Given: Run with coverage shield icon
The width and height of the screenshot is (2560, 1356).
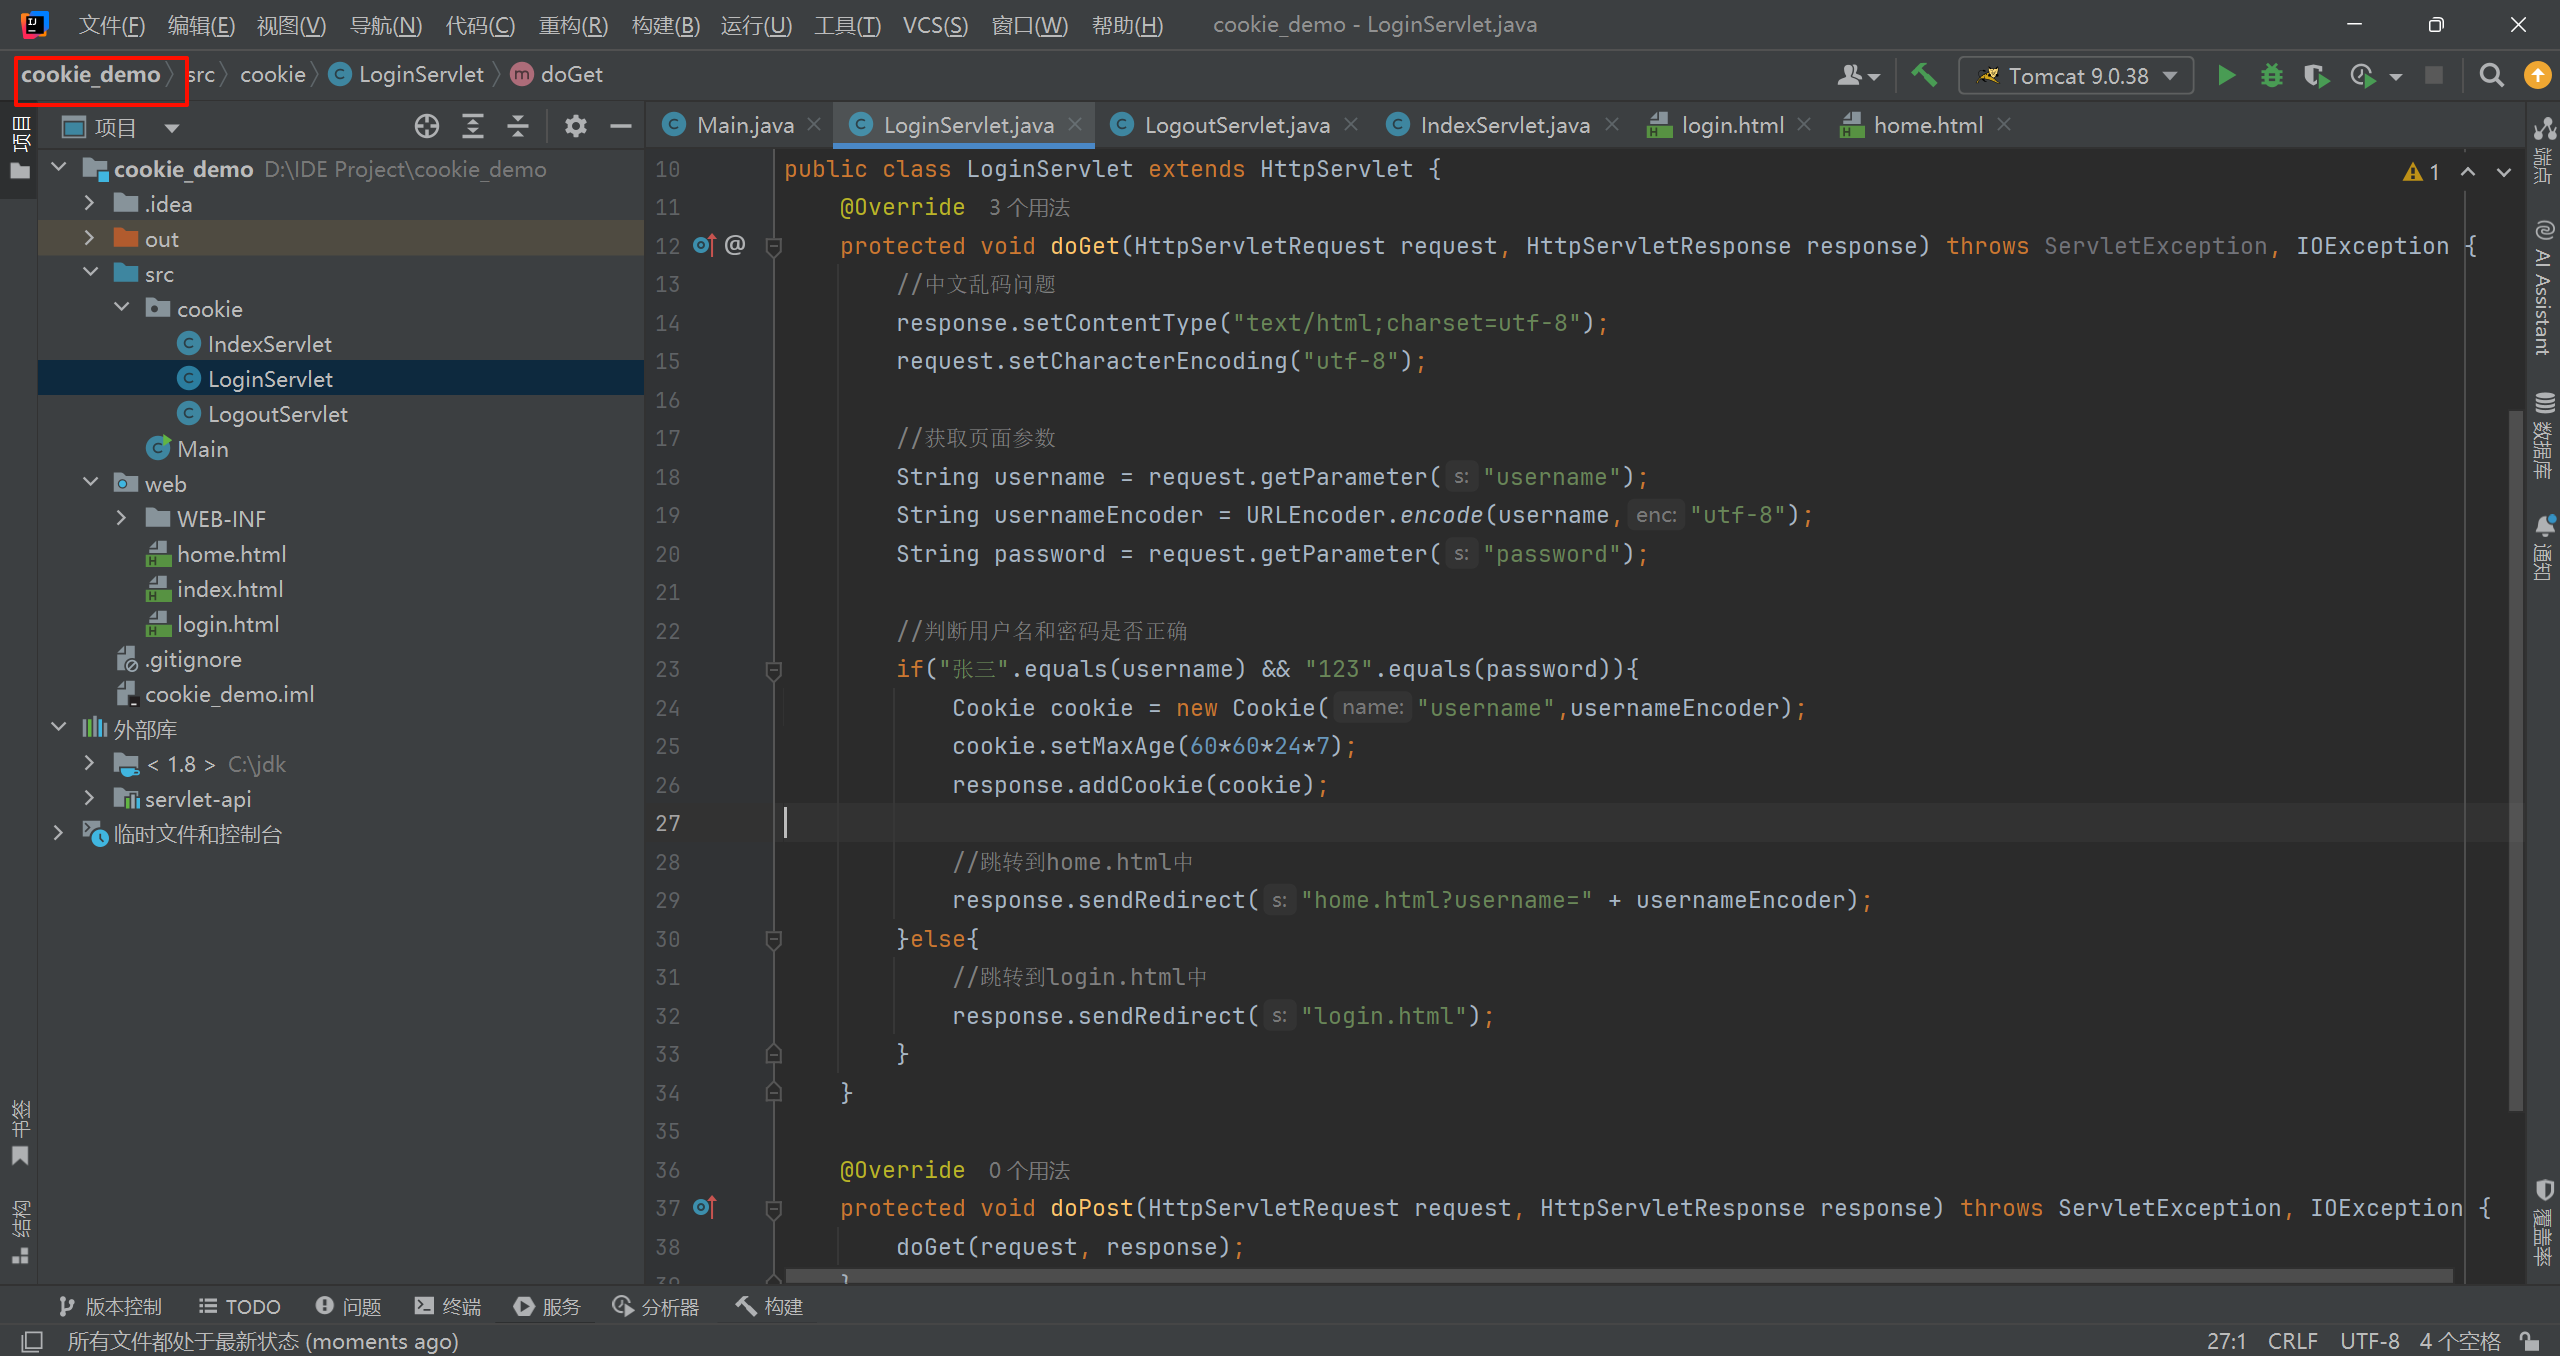Looking at the screenshot, I should click(2316, 75).
